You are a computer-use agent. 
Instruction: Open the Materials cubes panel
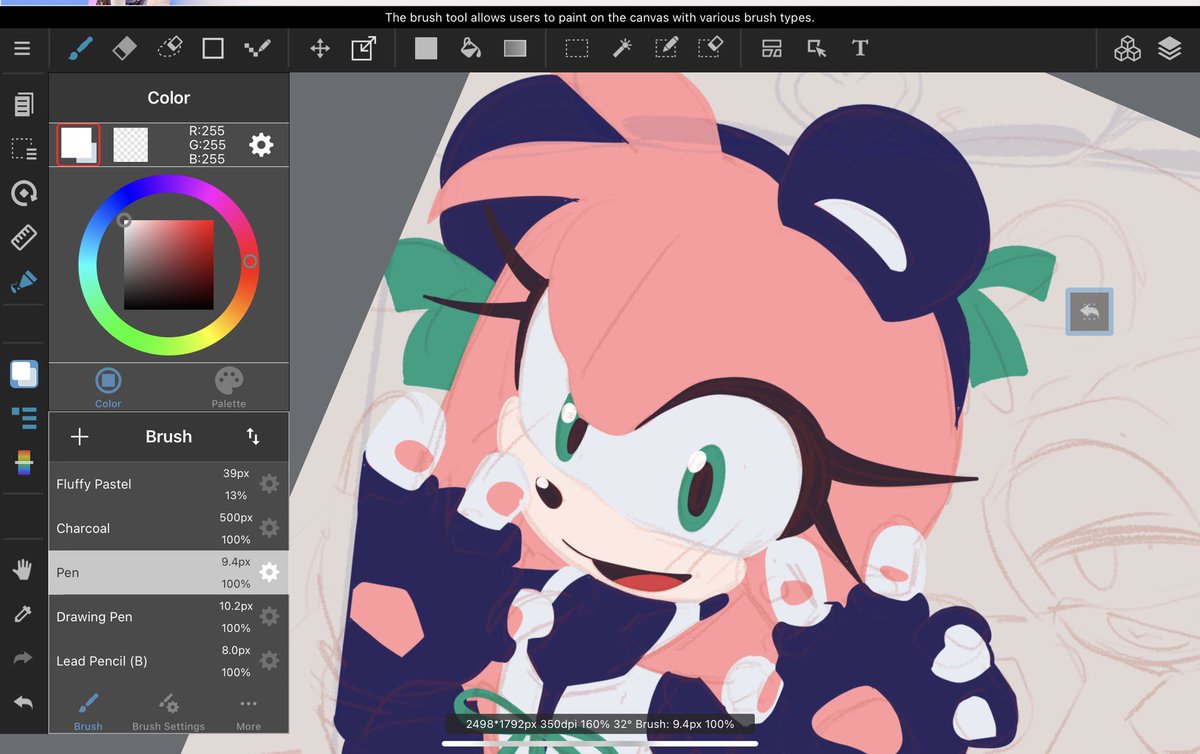1127,48
